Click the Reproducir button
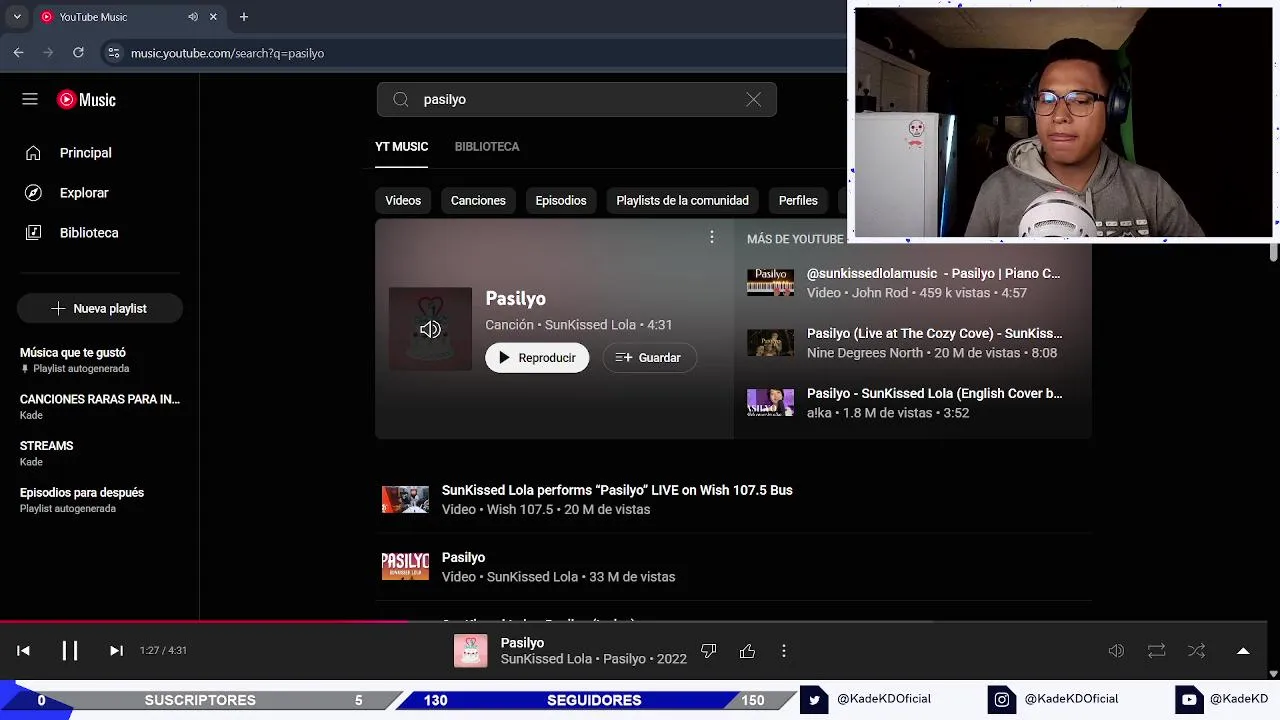This screenshot has width=1280, height=720. coord(537,357)
